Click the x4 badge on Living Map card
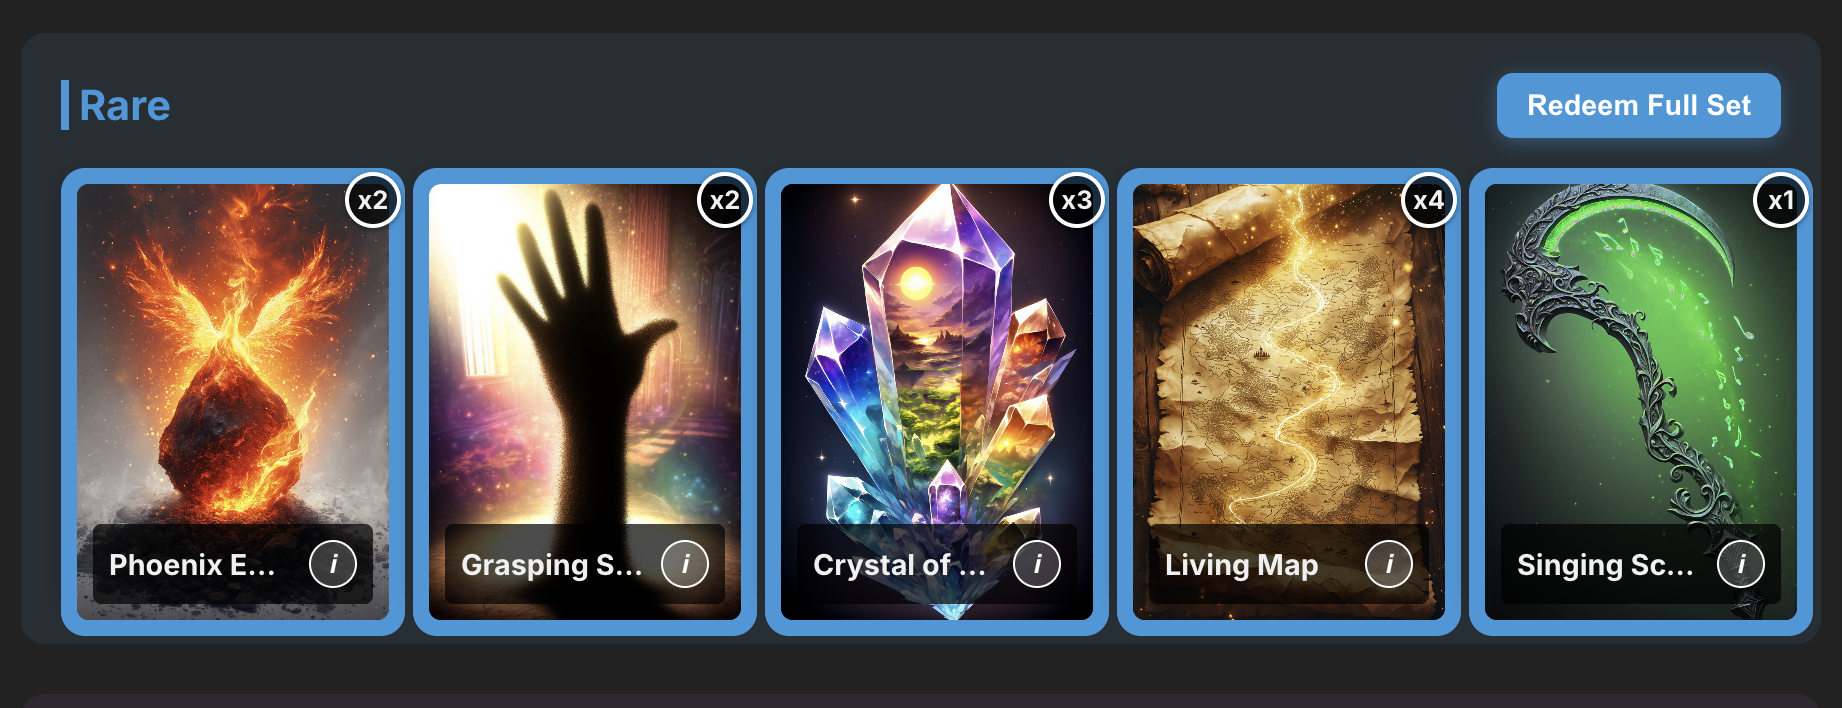 pyautogui.click(x=1429, y=201)
